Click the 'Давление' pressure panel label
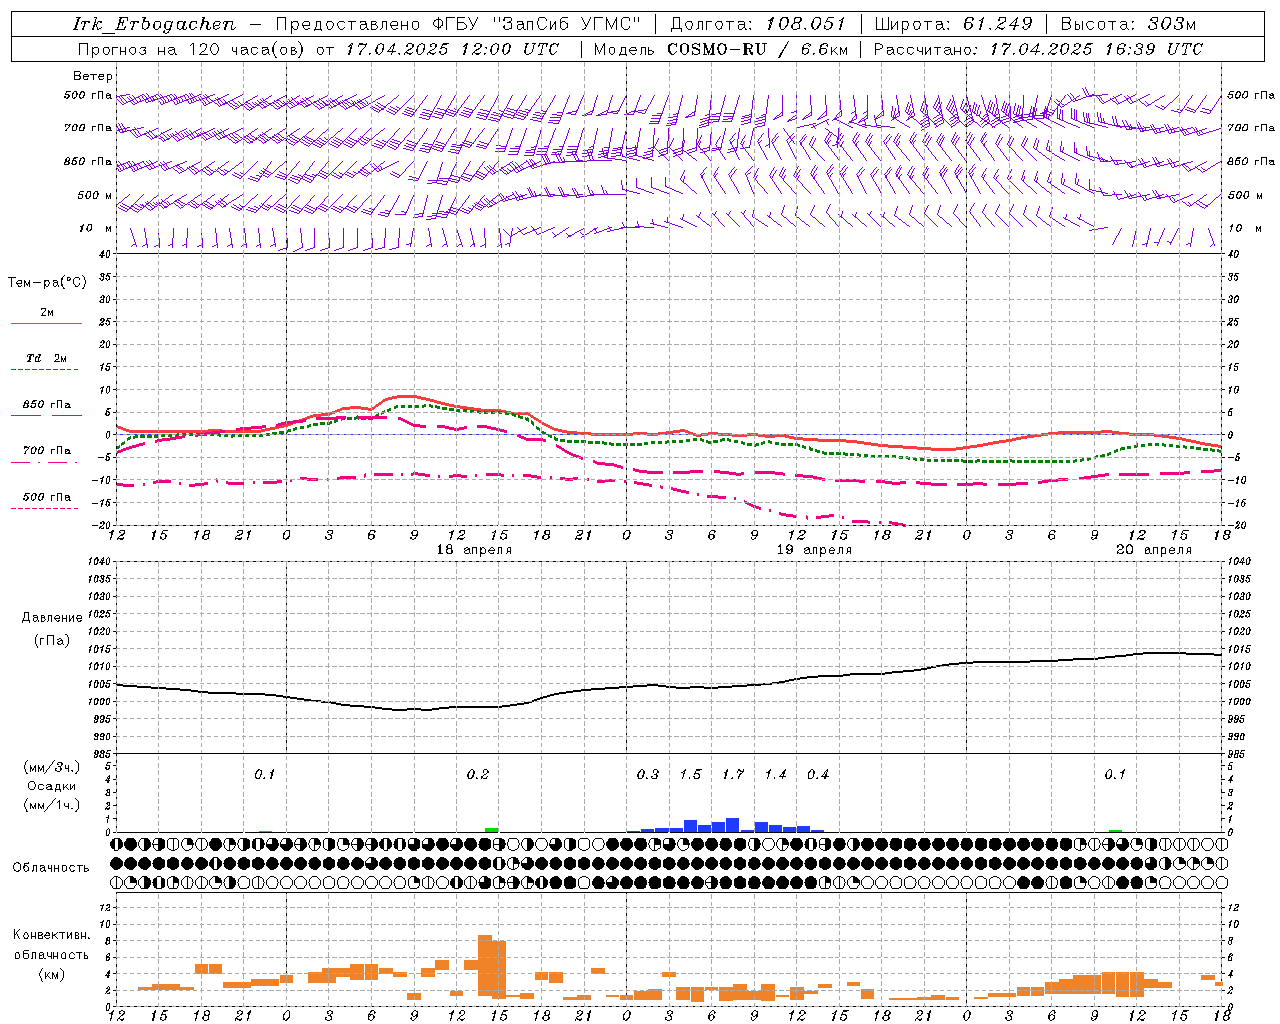This screenshot has width=1280, height=1024. point(52,618)
